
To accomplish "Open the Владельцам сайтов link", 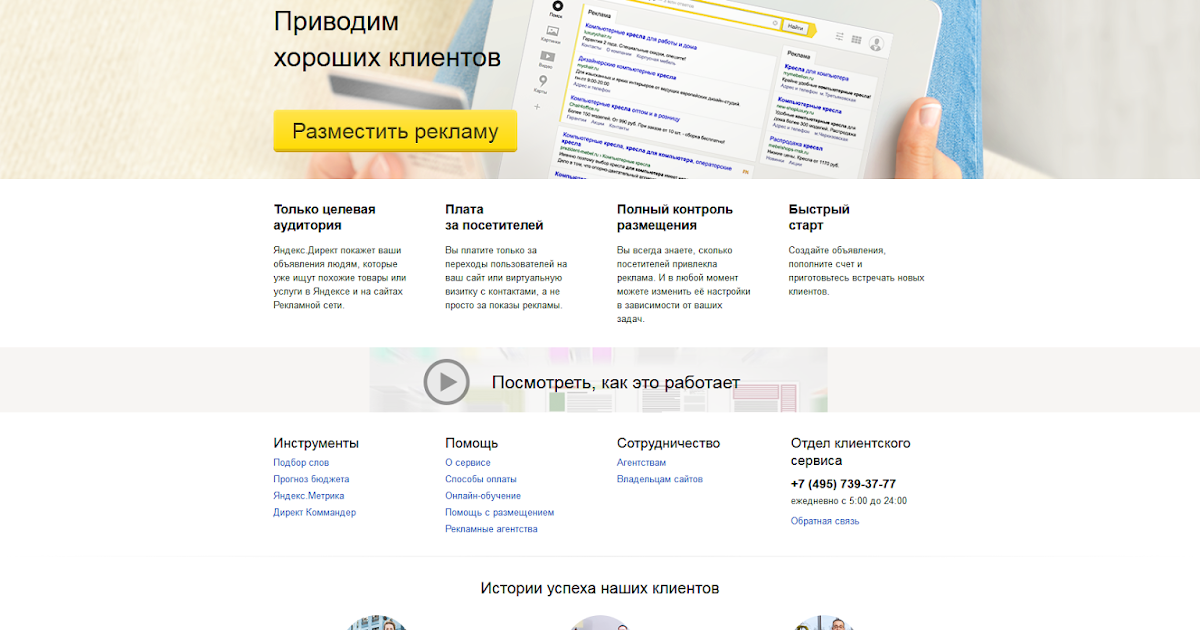I will pyautogui.click(x=660, y=479).
